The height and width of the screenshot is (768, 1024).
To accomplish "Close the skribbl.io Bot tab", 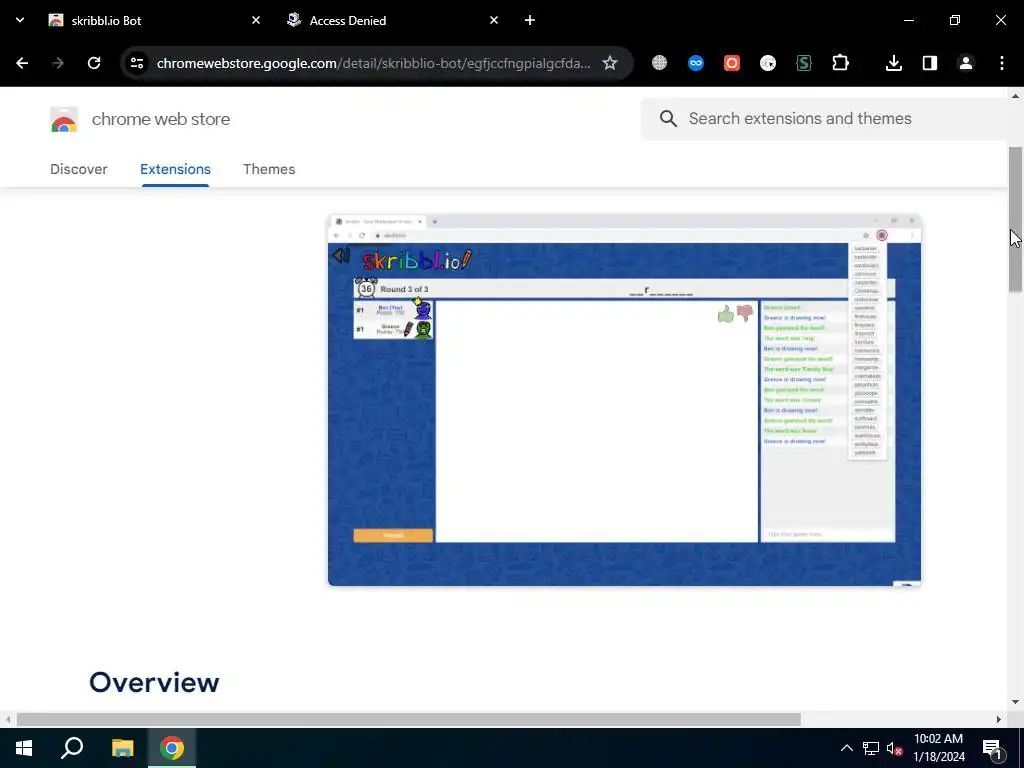I will [256, 20].
